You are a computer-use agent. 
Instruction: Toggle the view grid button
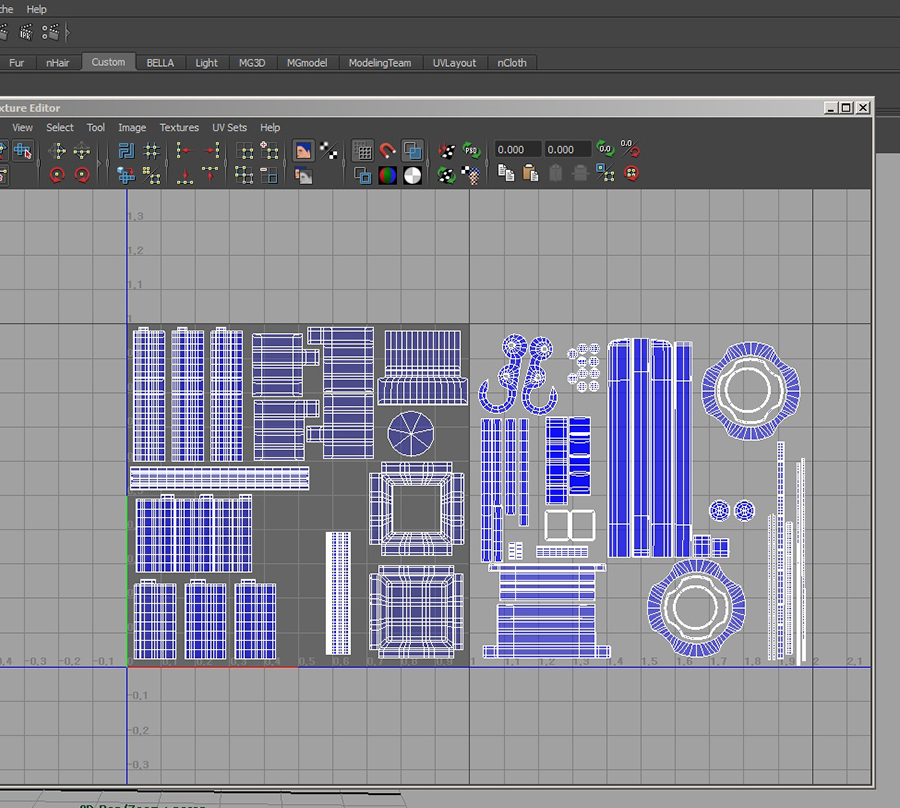[363, 151]
